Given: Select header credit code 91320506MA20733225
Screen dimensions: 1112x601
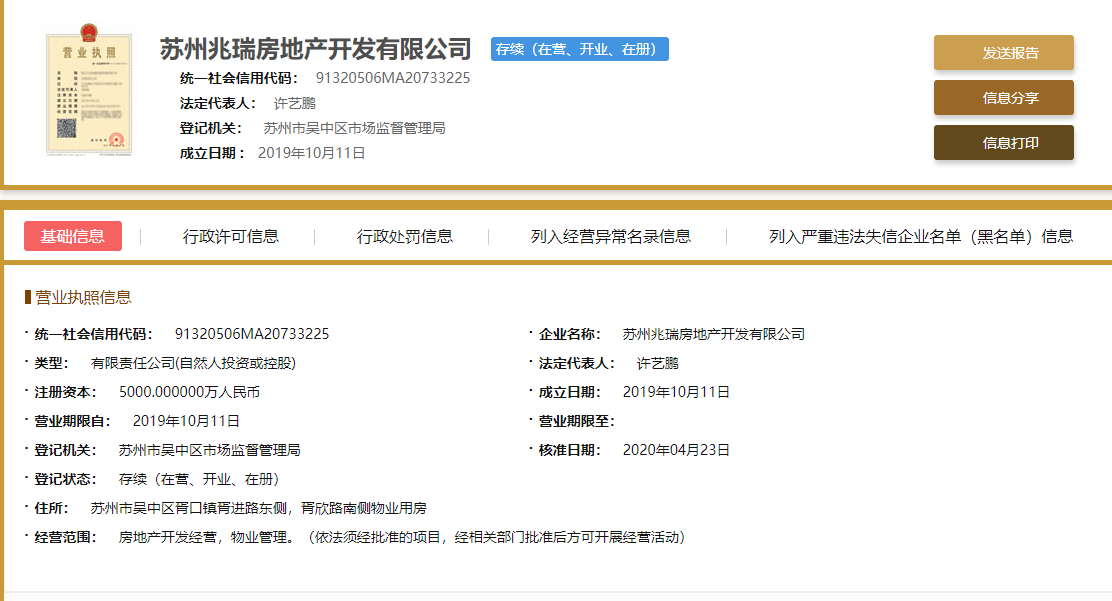Looking at the screenshot, I should 393,78.
